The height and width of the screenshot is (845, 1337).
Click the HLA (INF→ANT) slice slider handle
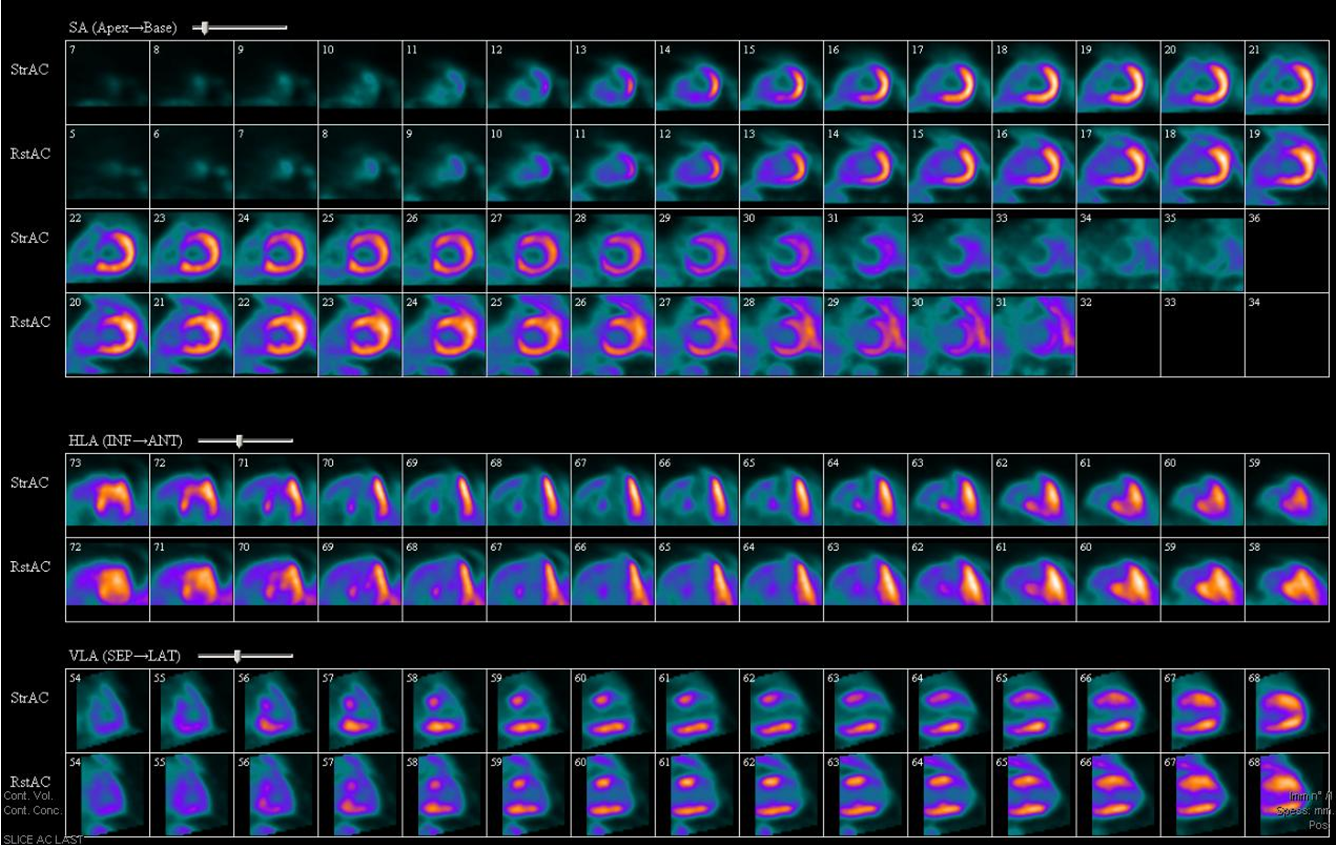click(x=239, y=440)
